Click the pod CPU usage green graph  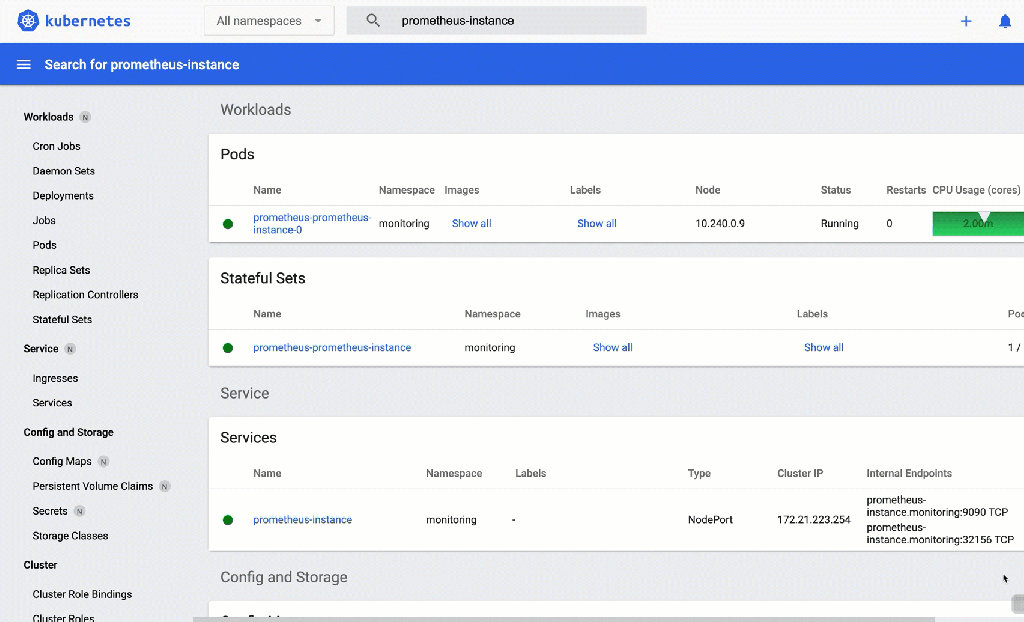pyautogui.click(x=978, y=223)
